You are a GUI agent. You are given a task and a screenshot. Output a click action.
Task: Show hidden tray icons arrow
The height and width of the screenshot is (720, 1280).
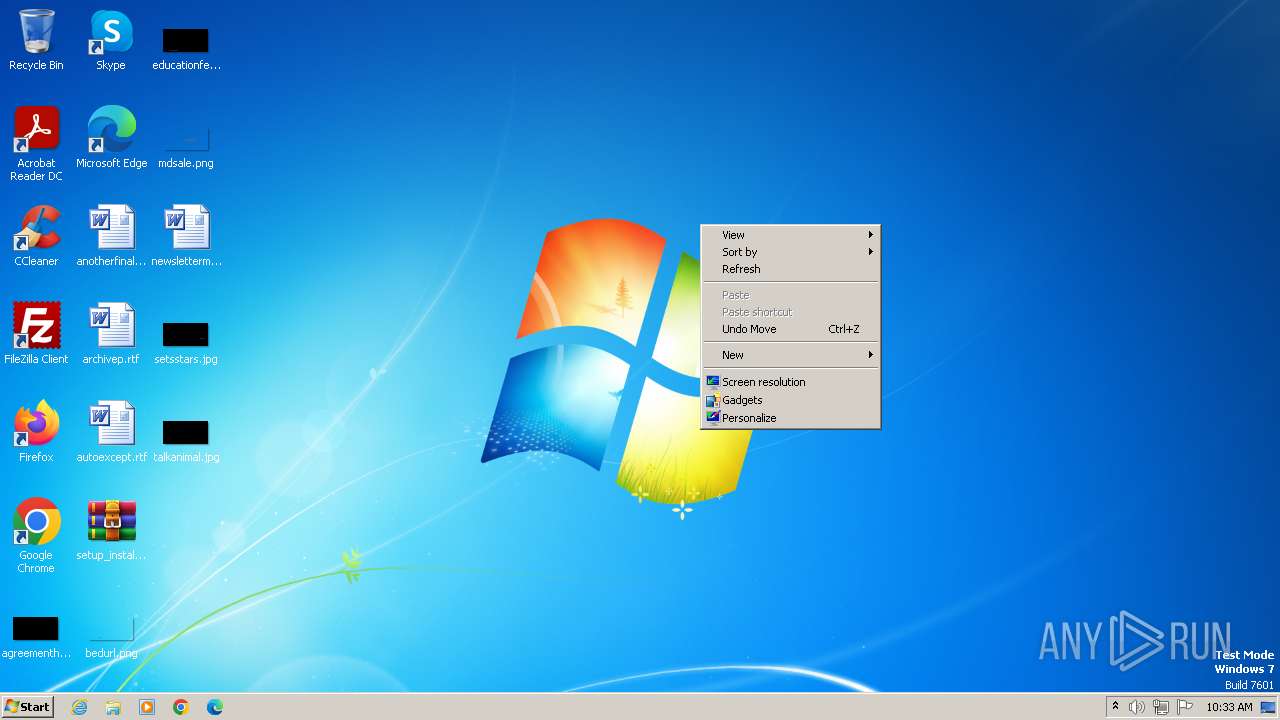coord(1115,707)
